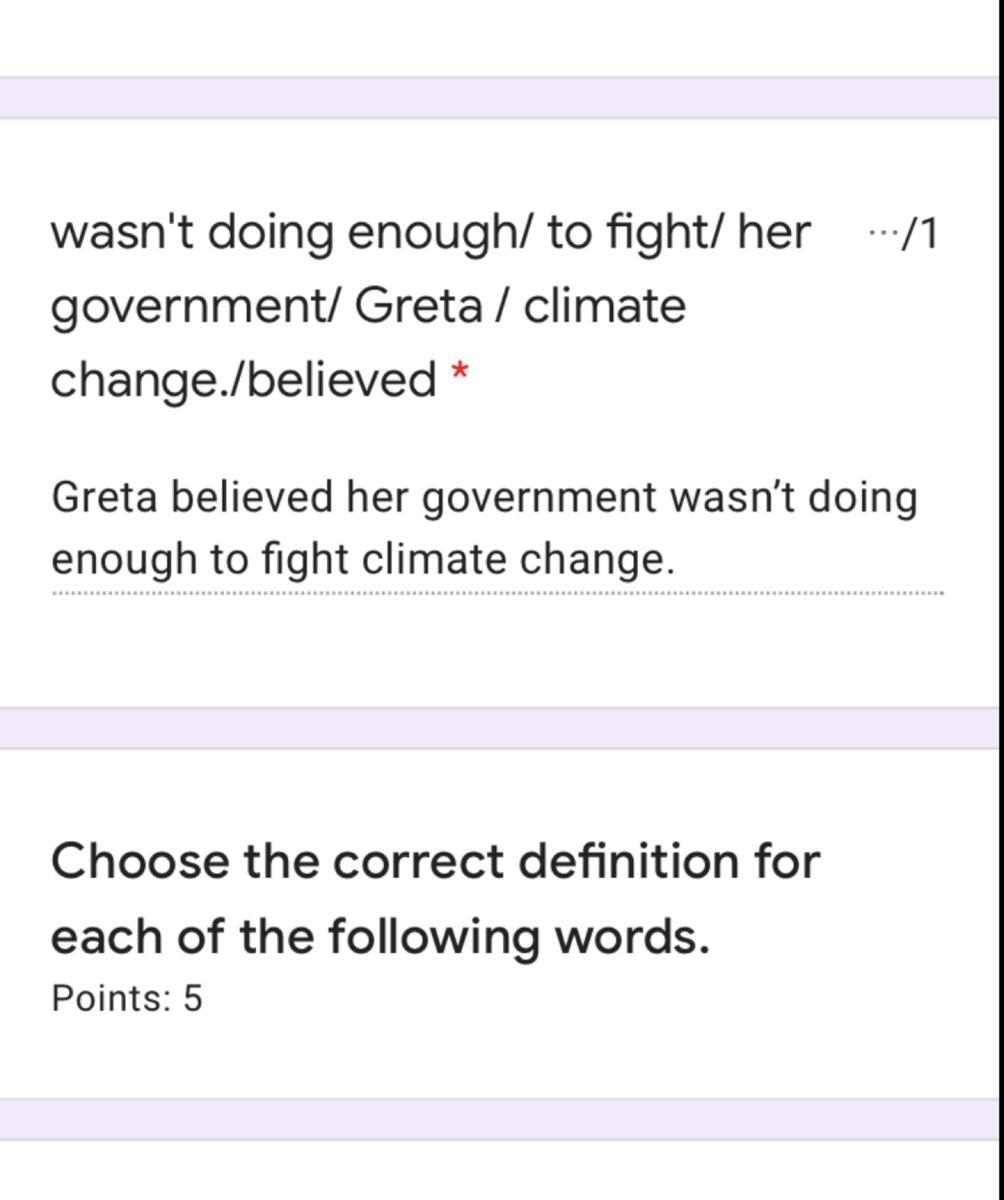
Task: Click the answer field starting with Greta believed
Action: click(484, 527)
